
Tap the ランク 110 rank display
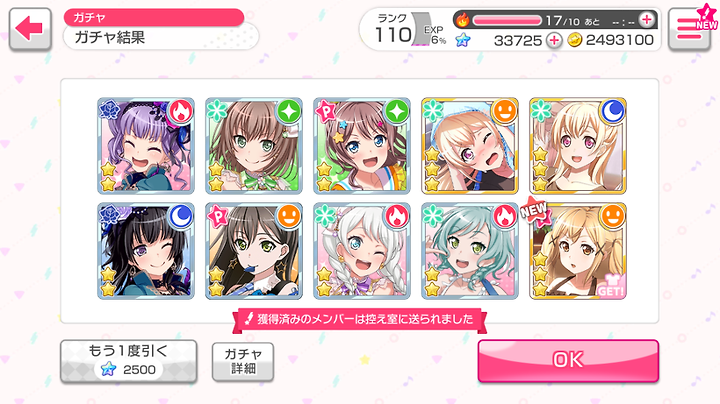tap(393, 29)
